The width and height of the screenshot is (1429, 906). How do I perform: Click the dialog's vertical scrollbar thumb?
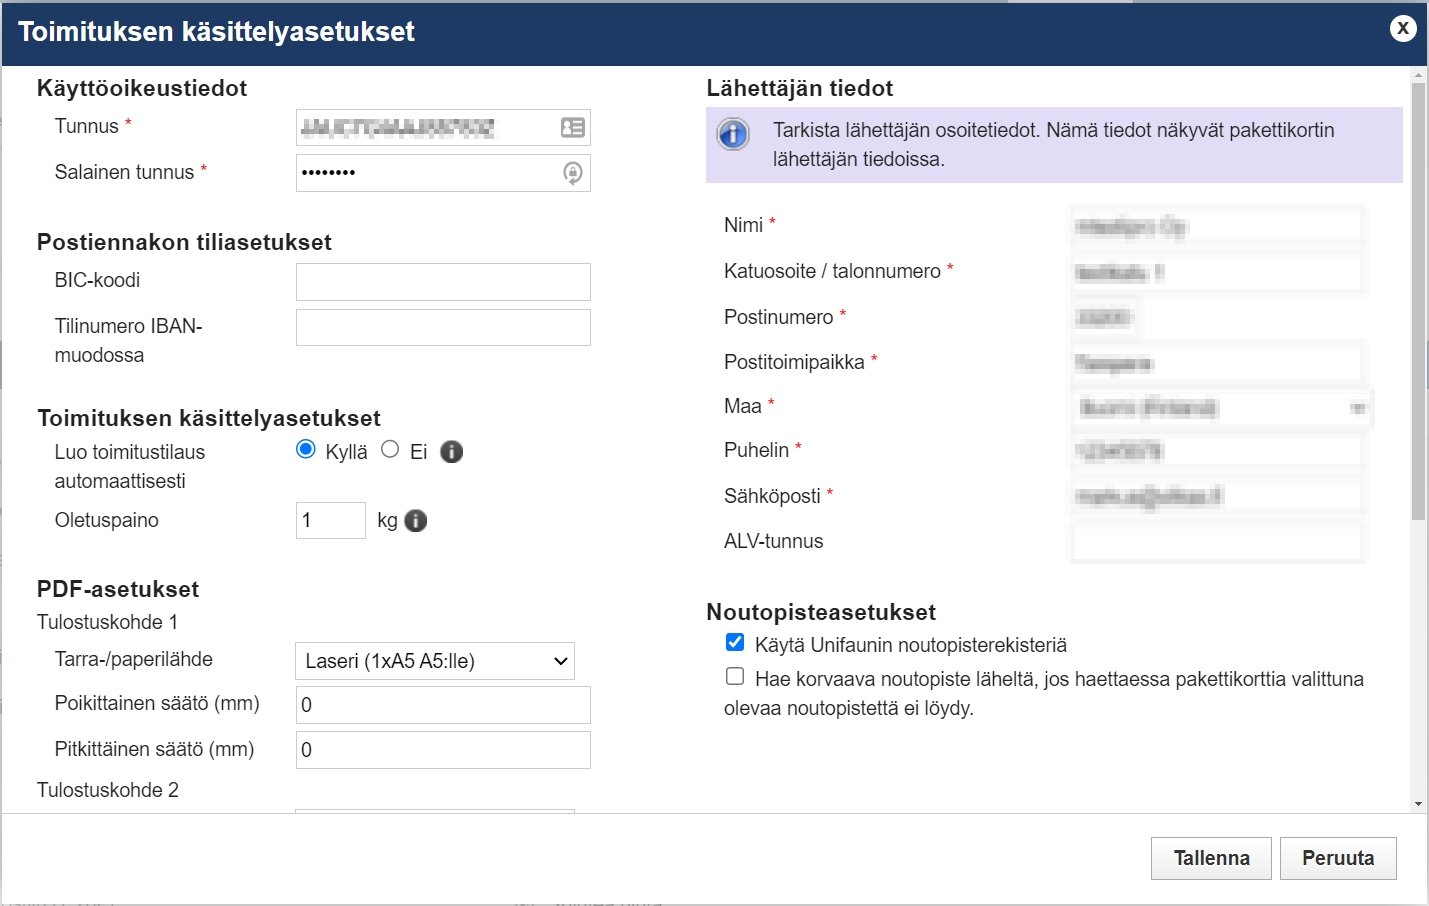[1418, 300]
